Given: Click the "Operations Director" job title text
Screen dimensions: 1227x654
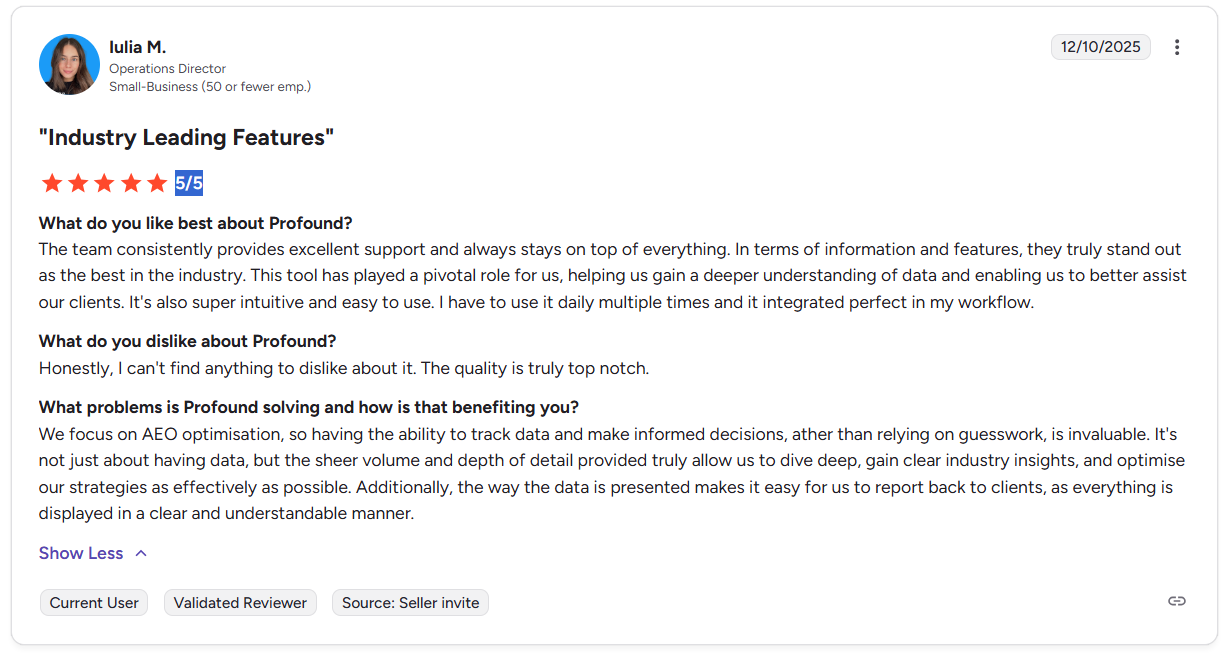Looking at the screenshot, I should click(x=167, y=69).
